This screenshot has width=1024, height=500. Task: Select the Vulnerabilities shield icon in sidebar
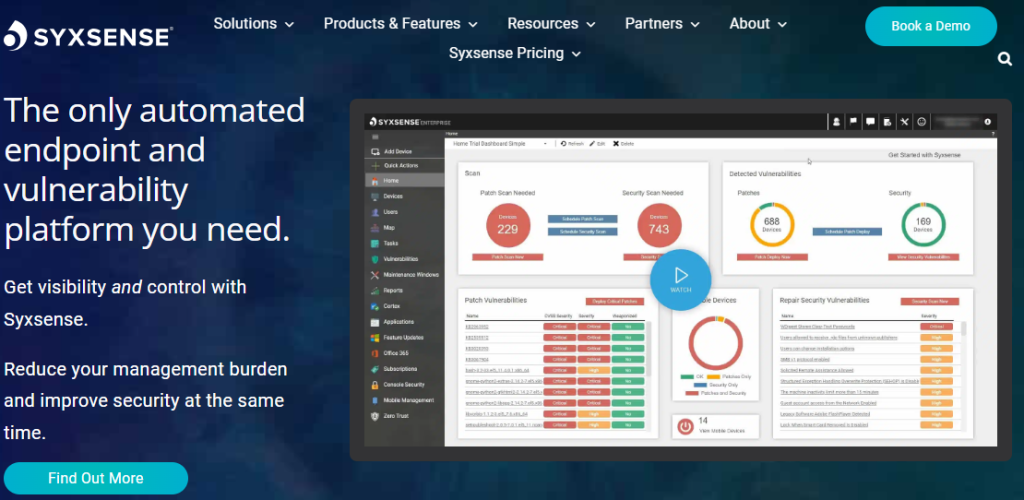point(374,259)
